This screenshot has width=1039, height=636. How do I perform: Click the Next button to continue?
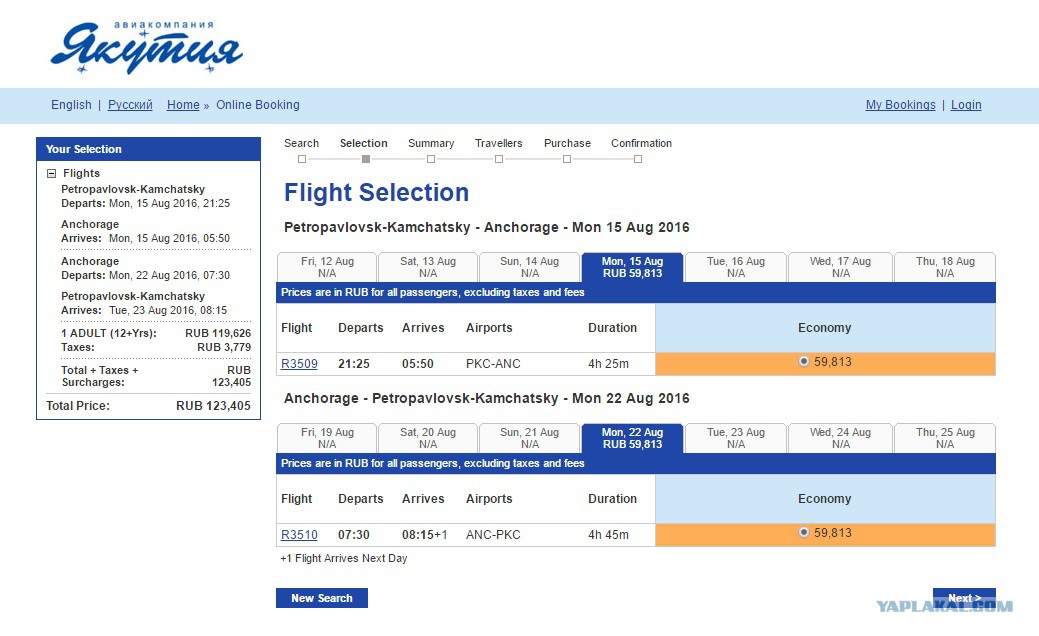tap(964, 598)
